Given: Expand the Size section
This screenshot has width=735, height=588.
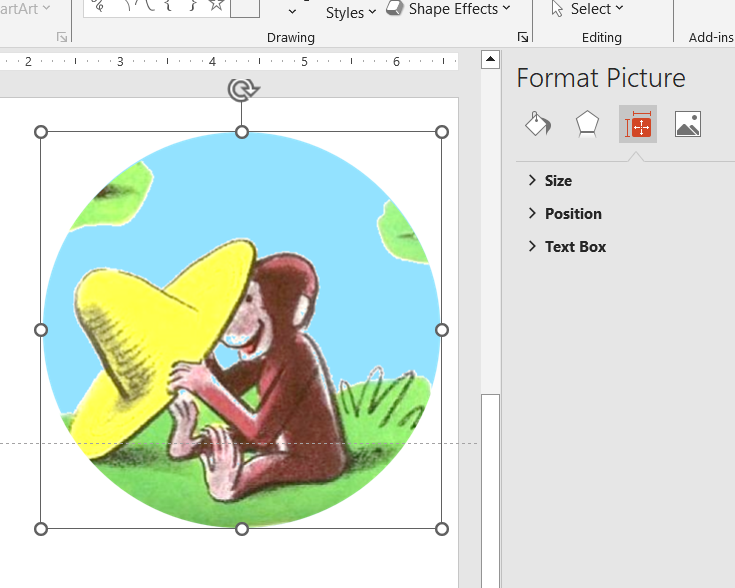Looking at the screenshot, I should click(x=551, y=181).
